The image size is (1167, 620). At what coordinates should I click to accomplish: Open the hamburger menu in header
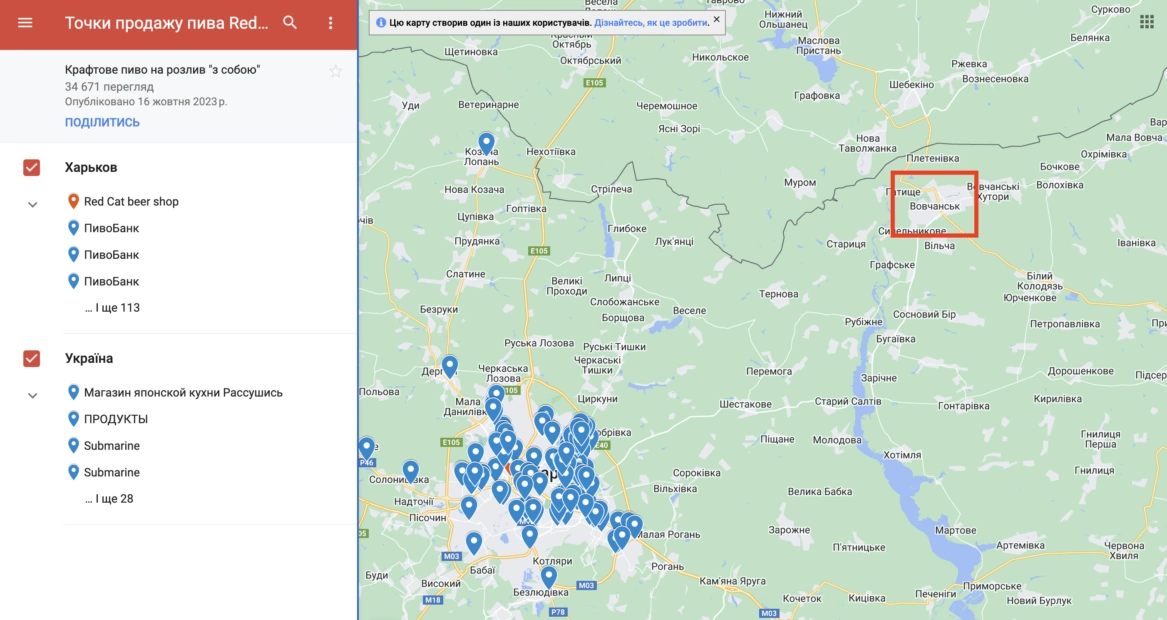[x=25, y=22]
